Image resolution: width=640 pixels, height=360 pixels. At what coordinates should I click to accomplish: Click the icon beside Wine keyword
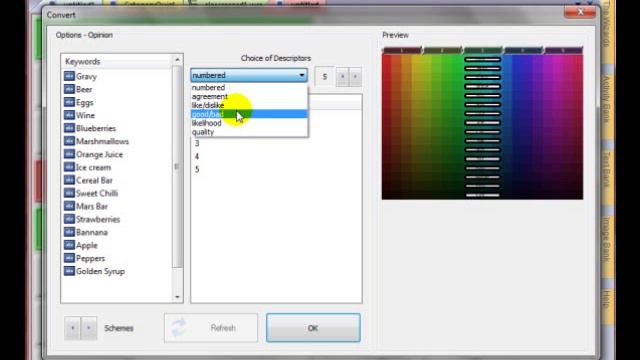pos(69,116)
